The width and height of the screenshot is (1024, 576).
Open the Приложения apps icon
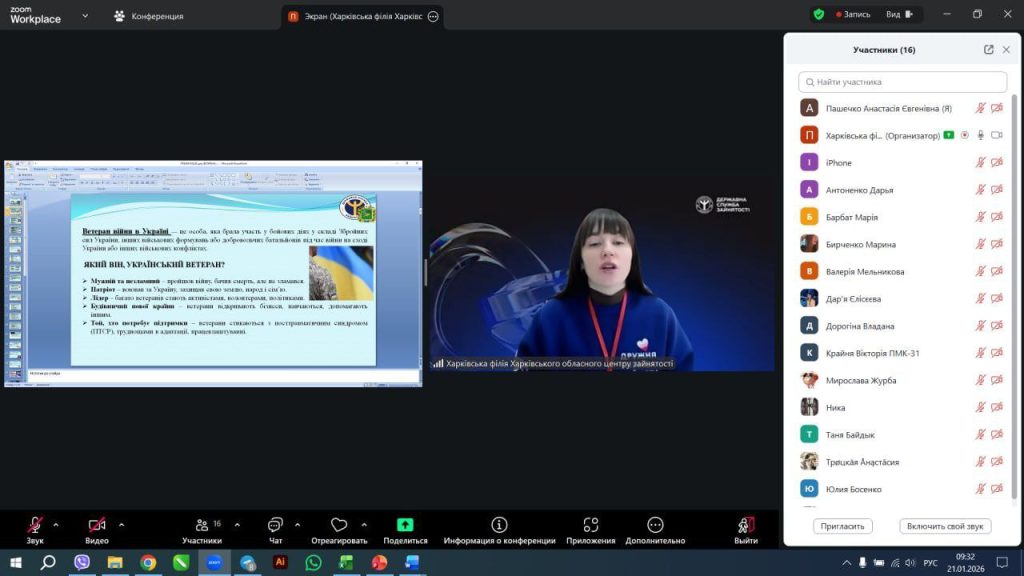[x=590, y=525]
